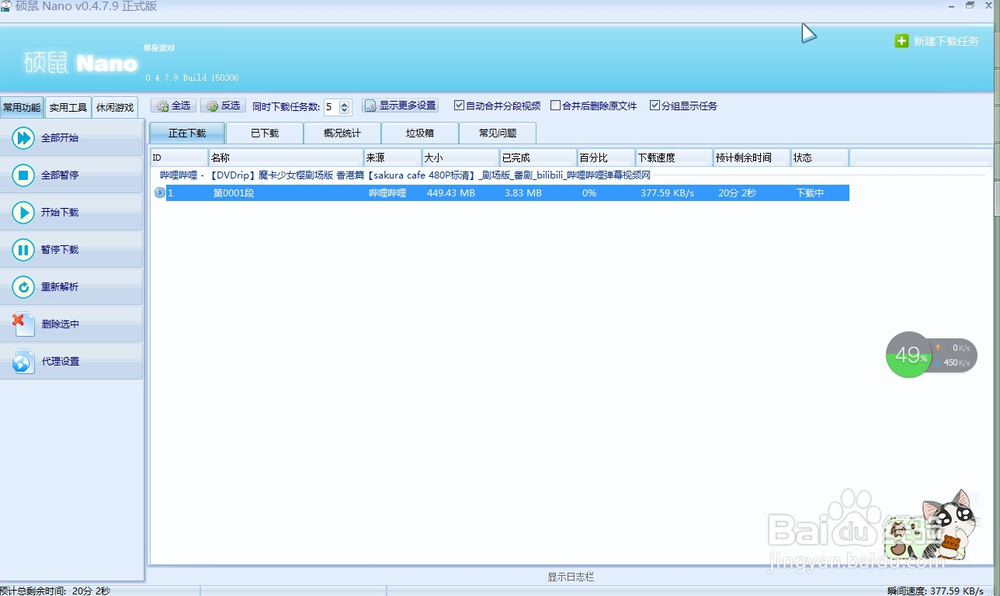The image size is (1000, 596).
Task: Click the 哔哩哔哩 source cell in row 1
Action: (387, 193)
